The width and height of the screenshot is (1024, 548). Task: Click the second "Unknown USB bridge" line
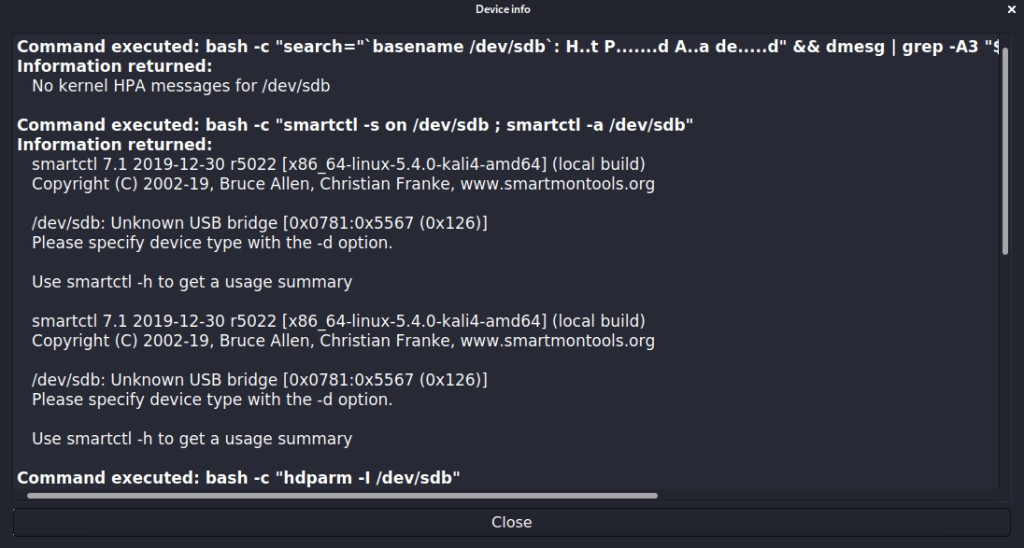tap(259, 380)
